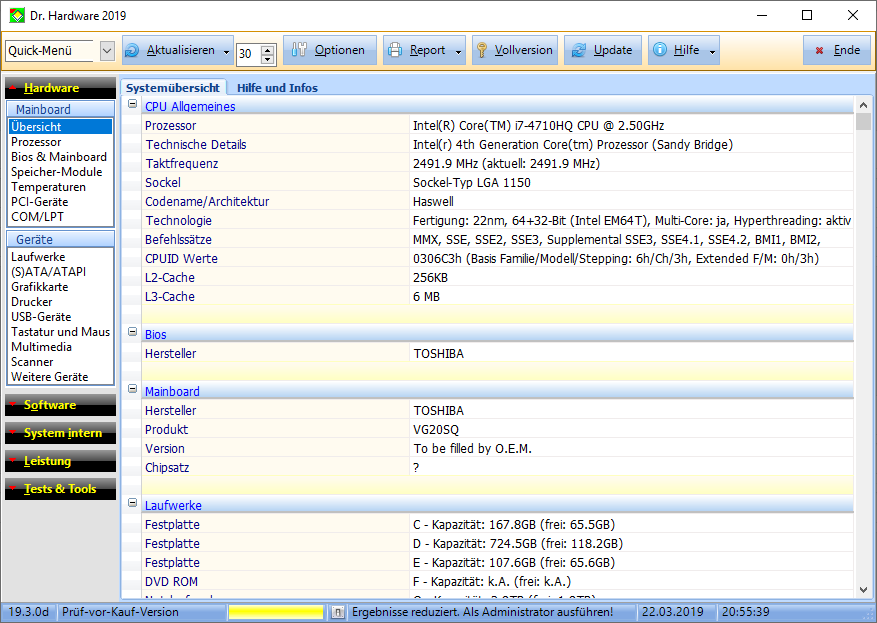The image size is (877, 623).
Task: Click the Vollversion key icon
Action: [x=481, y=51]
